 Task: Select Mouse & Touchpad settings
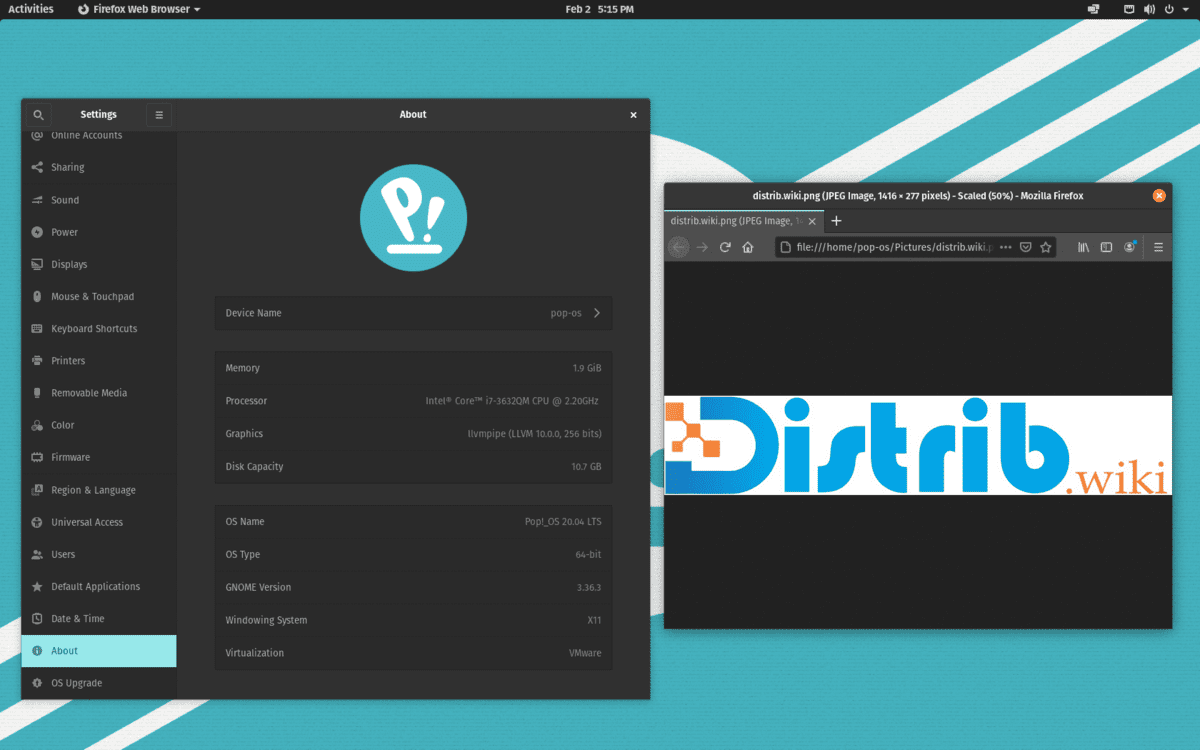[x=99, y=296]
